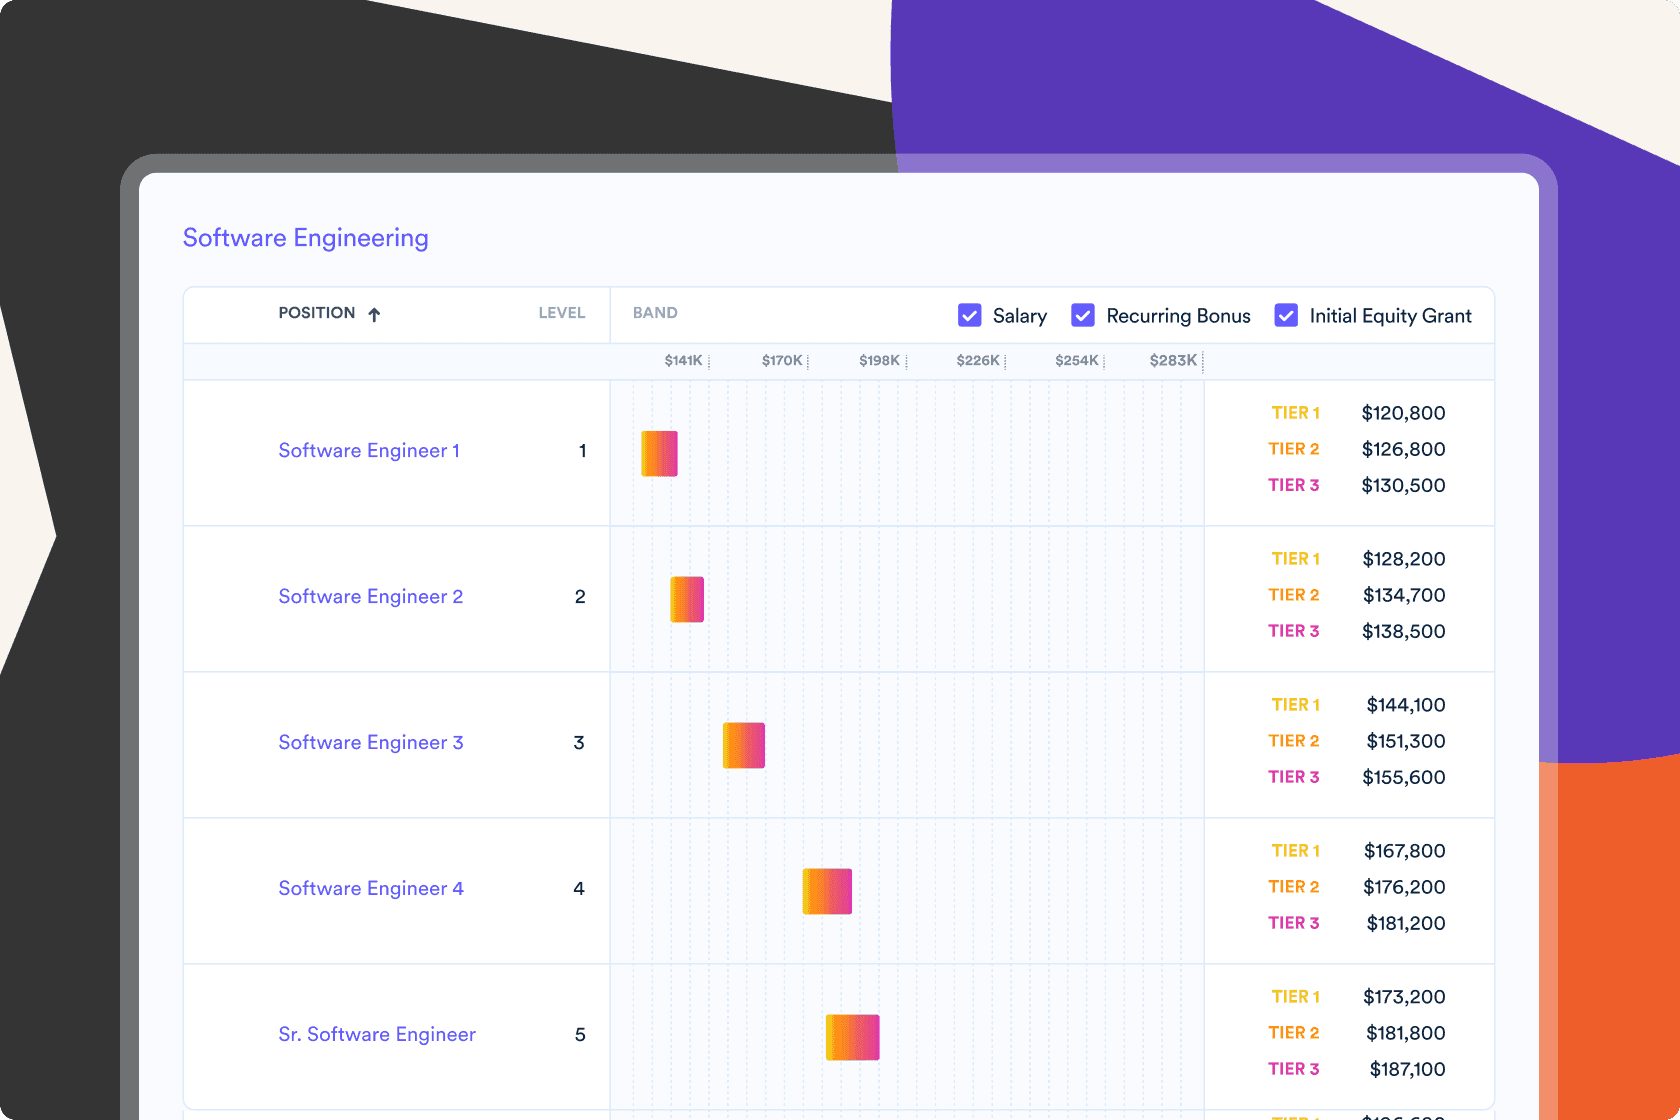Open the Software Engineer 4 position
The image size is (1680, 1120).
(371, 889)
